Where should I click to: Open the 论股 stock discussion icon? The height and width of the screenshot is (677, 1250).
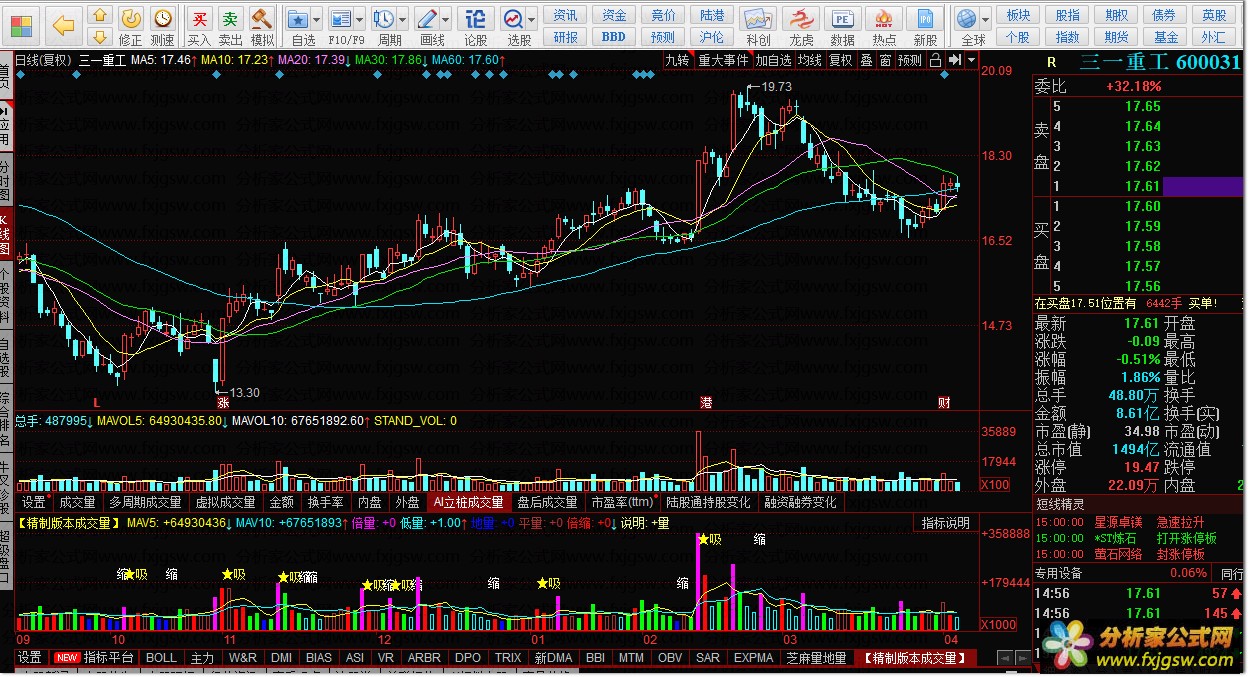(476, 18)
